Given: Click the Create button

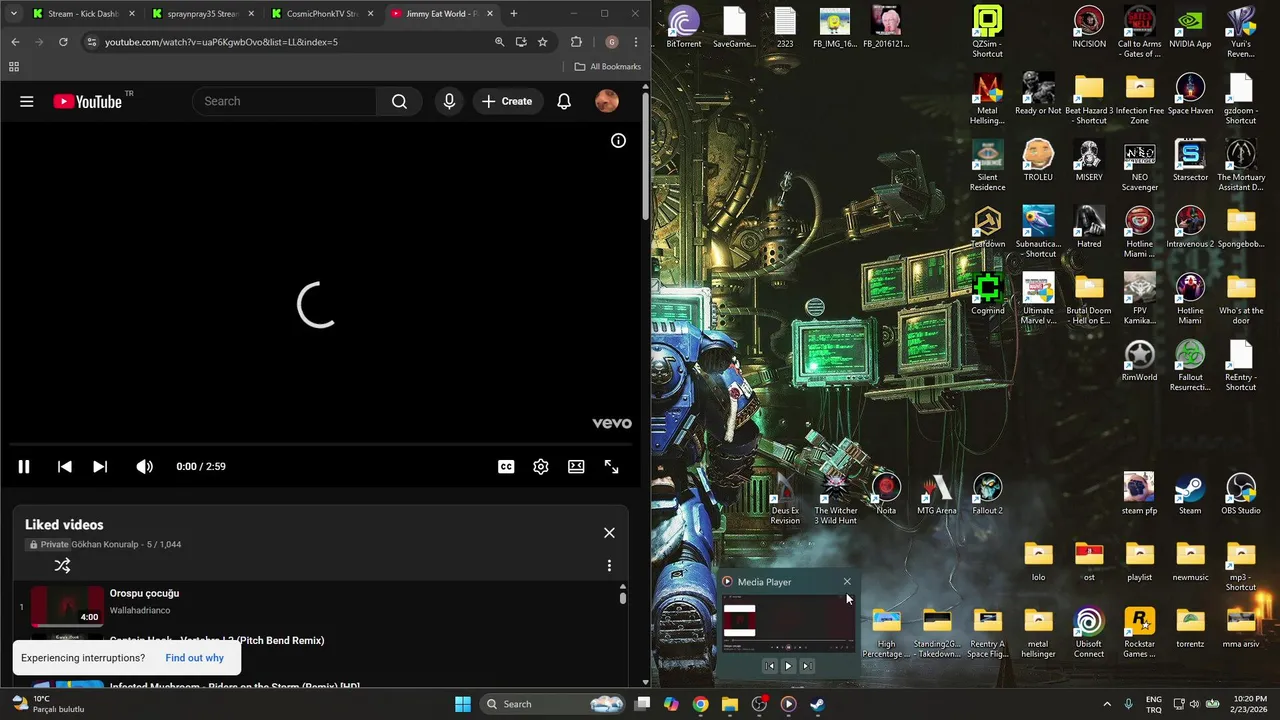Looking at the screenshot, I should click(507, 101).
